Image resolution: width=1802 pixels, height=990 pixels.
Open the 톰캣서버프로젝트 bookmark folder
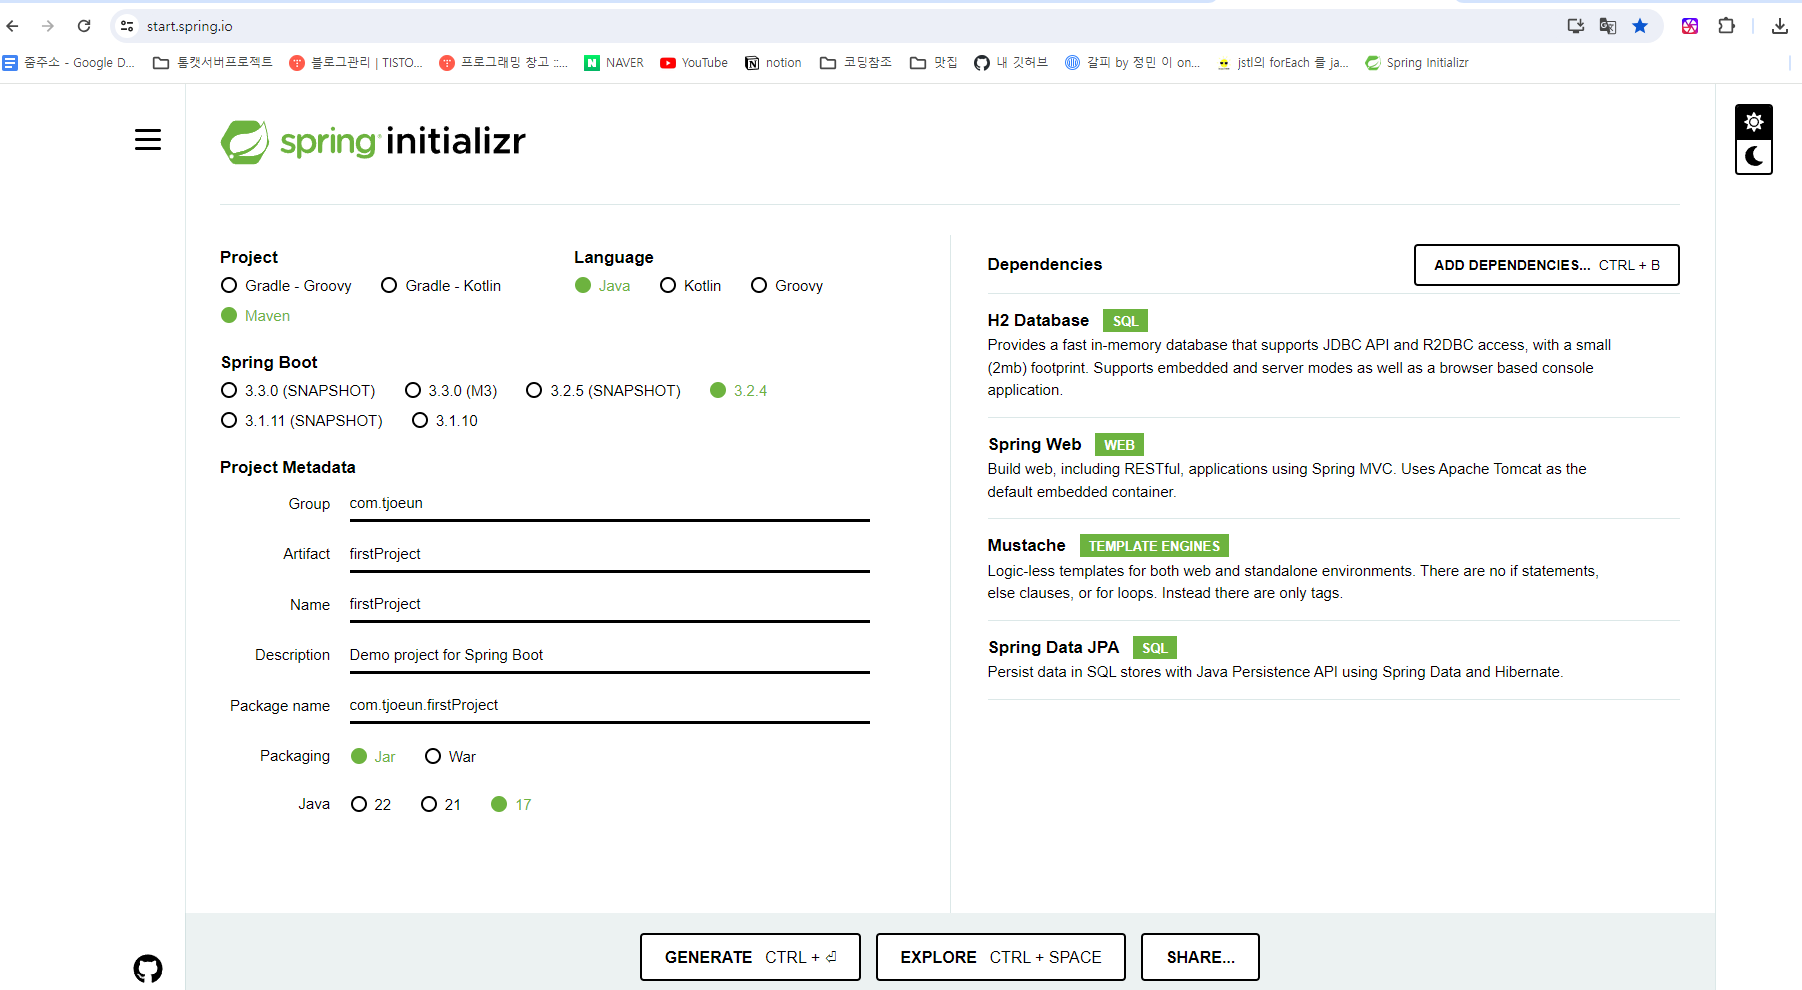point(212,63)
